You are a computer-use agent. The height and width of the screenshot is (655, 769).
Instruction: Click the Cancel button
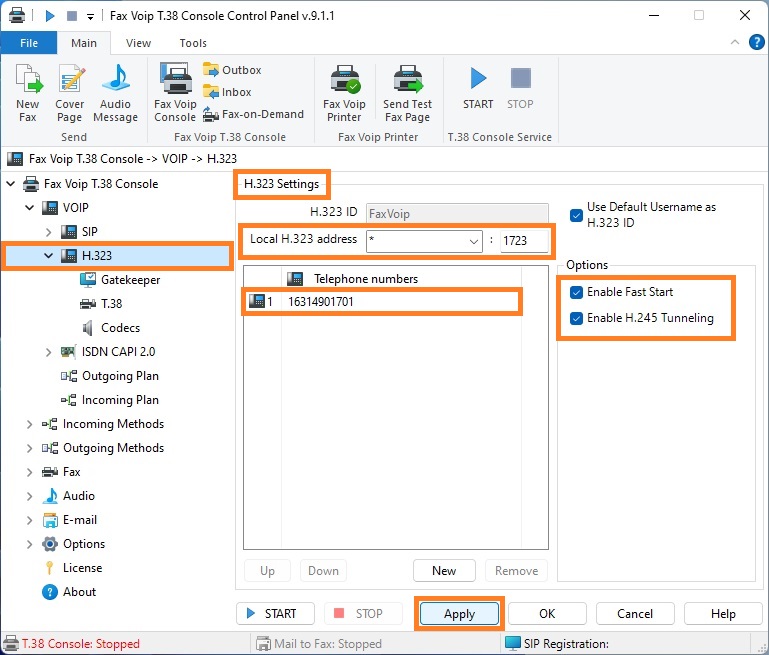(x=635, y=614)
